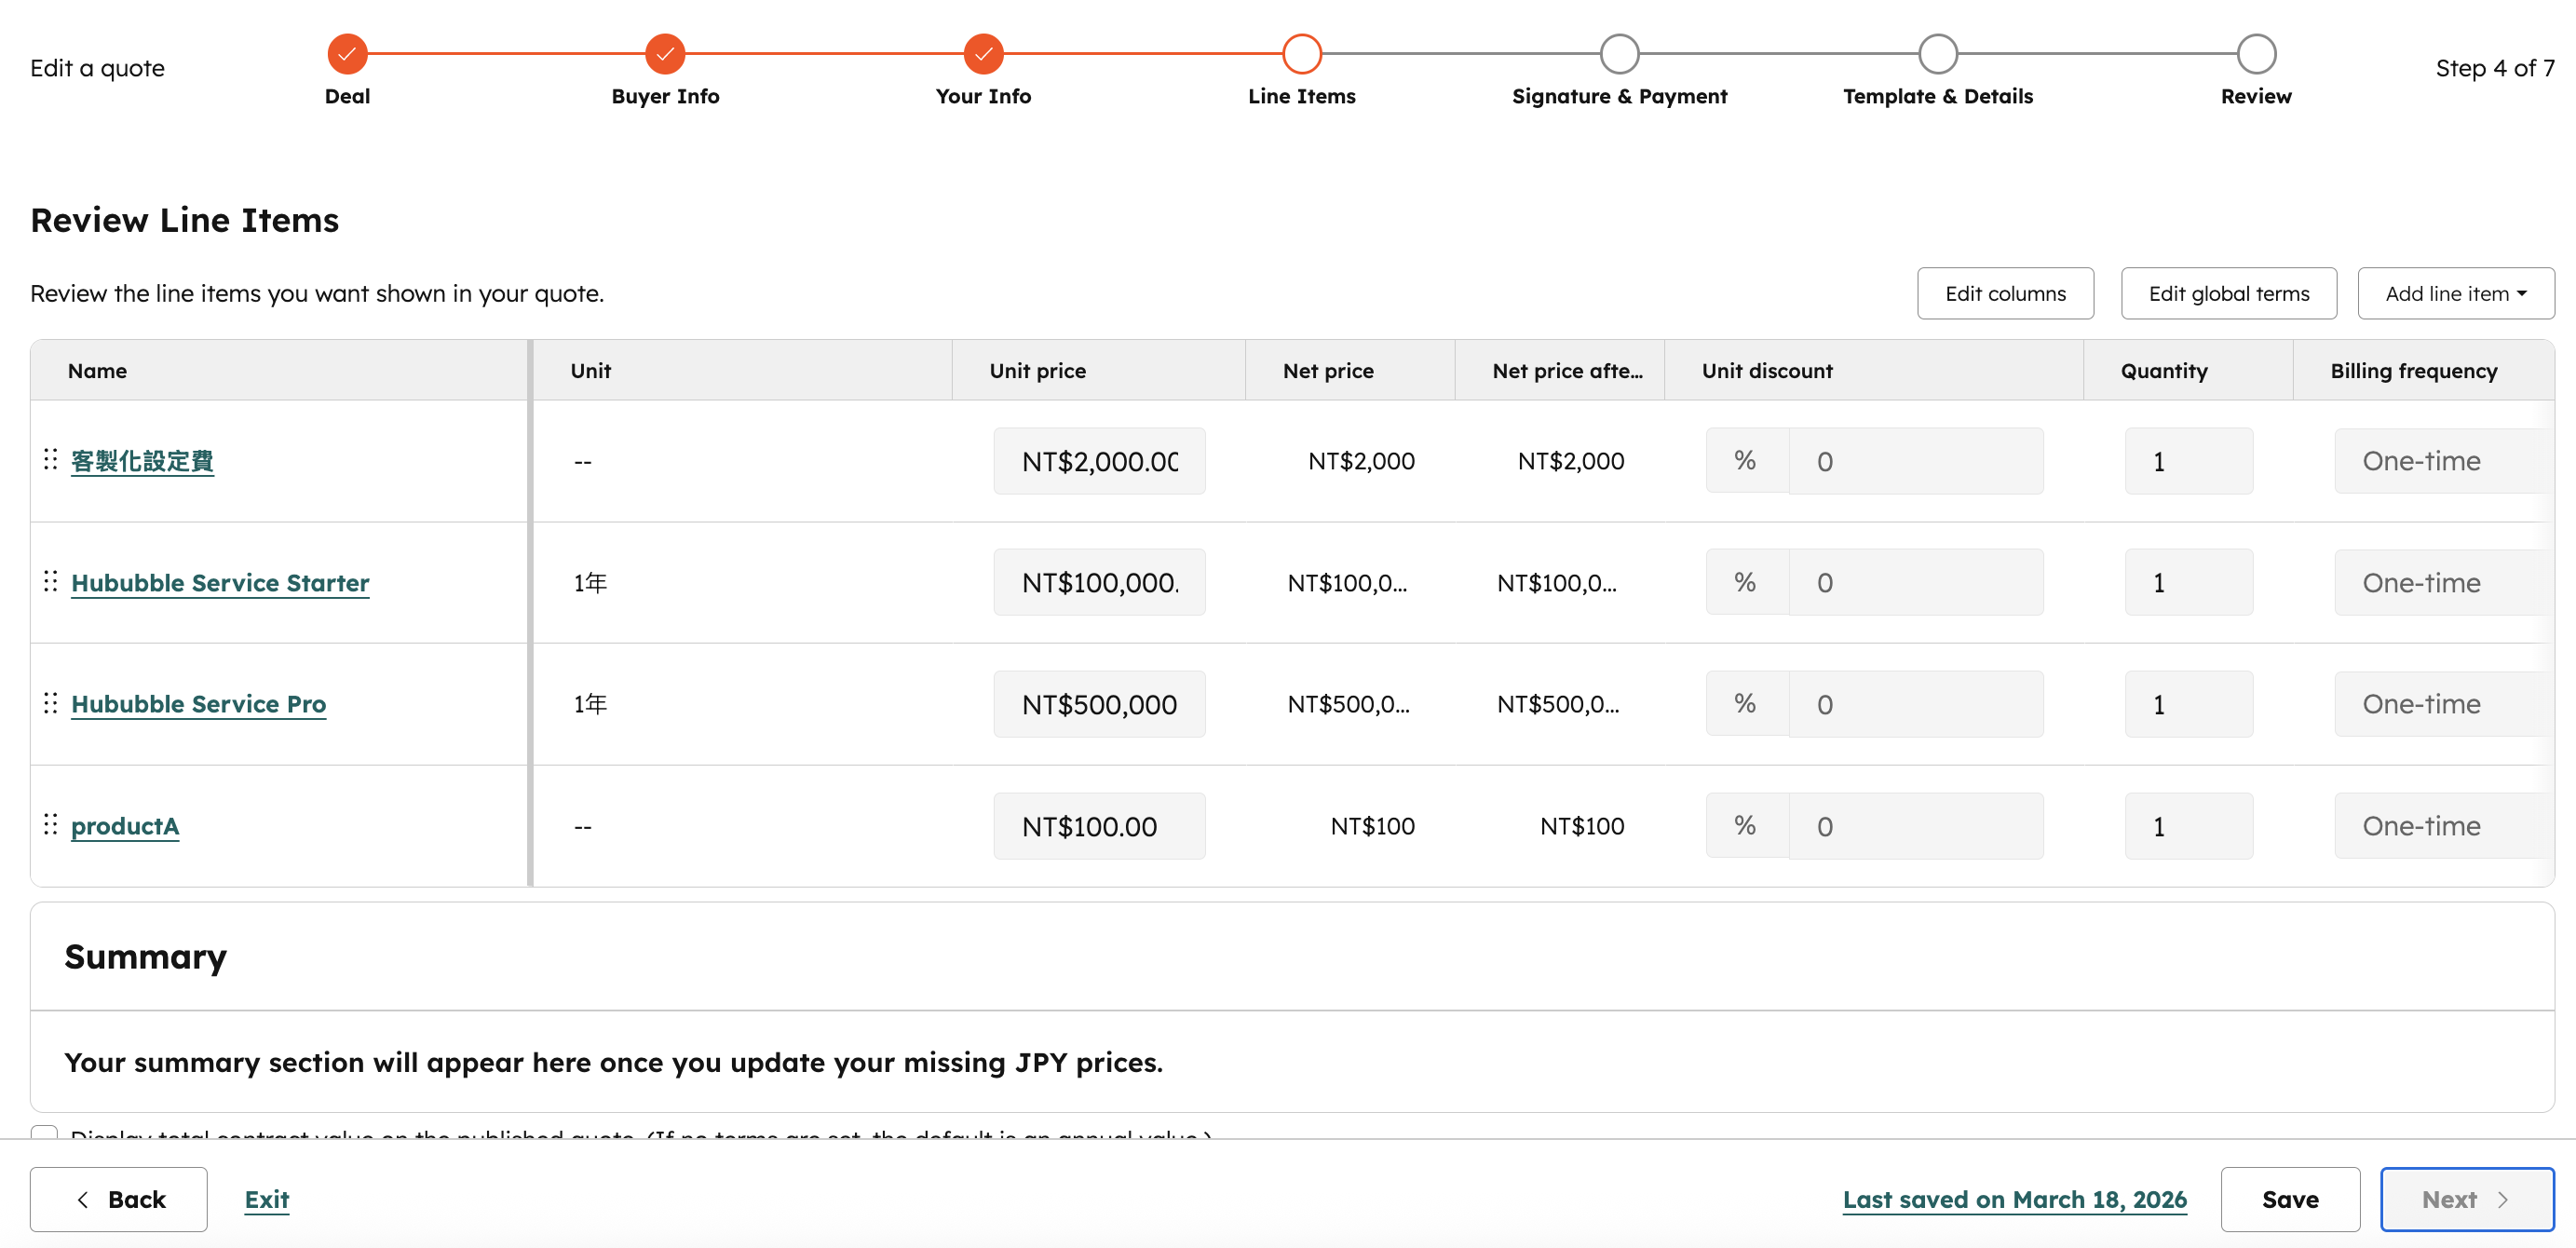Click drag handle for Hububble Service Pro
Screen dimensions: 2576x1248
50,703
